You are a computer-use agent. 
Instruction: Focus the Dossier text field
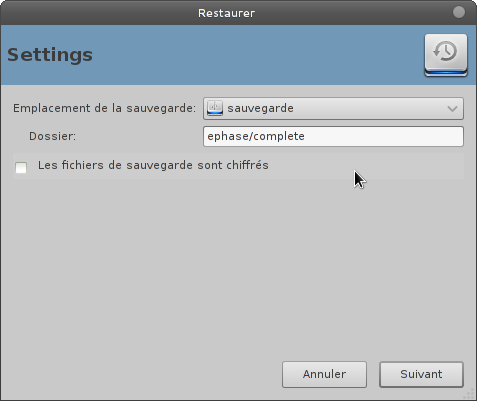333,136
